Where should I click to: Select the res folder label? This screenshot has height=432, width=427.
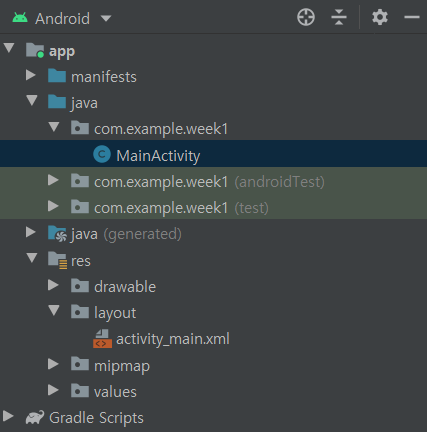point(81,261)
